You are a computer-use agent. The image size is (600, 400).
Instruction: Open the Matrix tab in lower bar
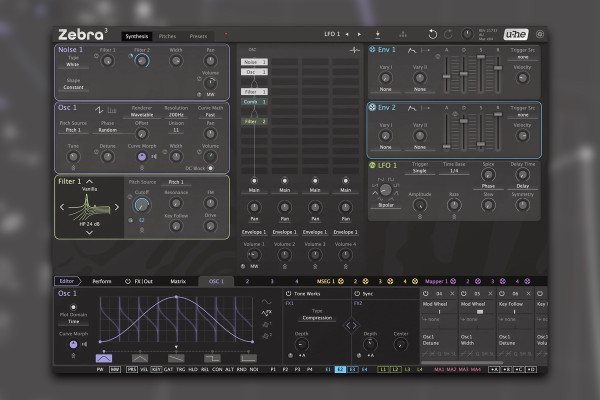(178, 282)
